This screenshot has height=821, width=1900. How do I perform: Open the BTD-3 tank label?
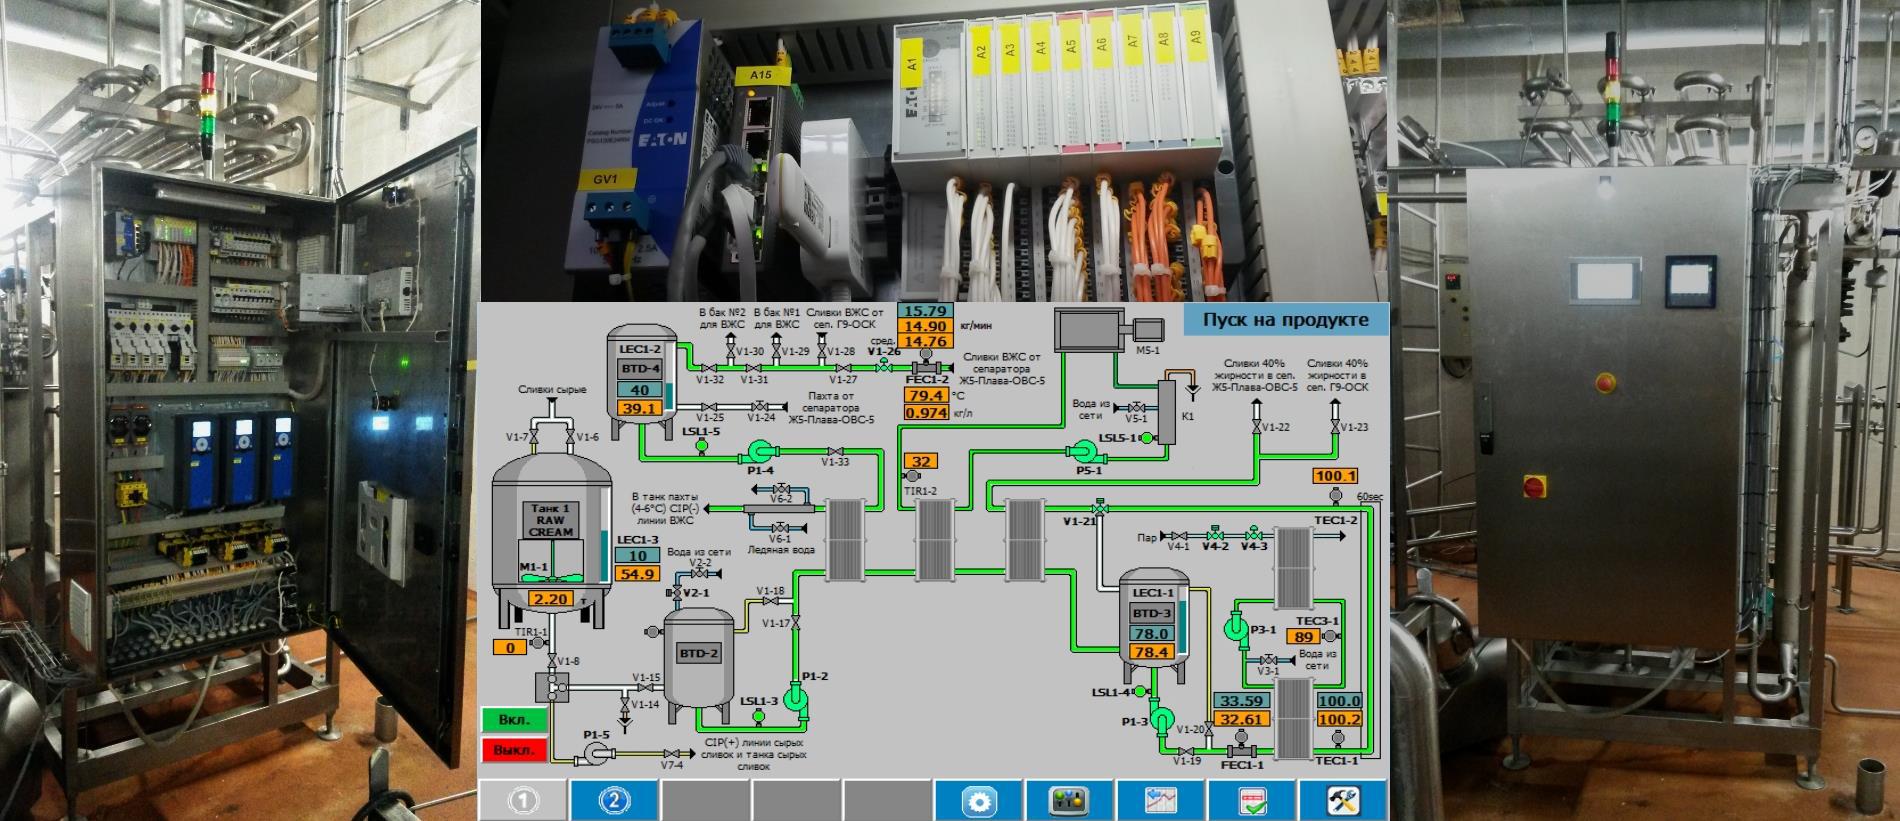[1151, 613]
